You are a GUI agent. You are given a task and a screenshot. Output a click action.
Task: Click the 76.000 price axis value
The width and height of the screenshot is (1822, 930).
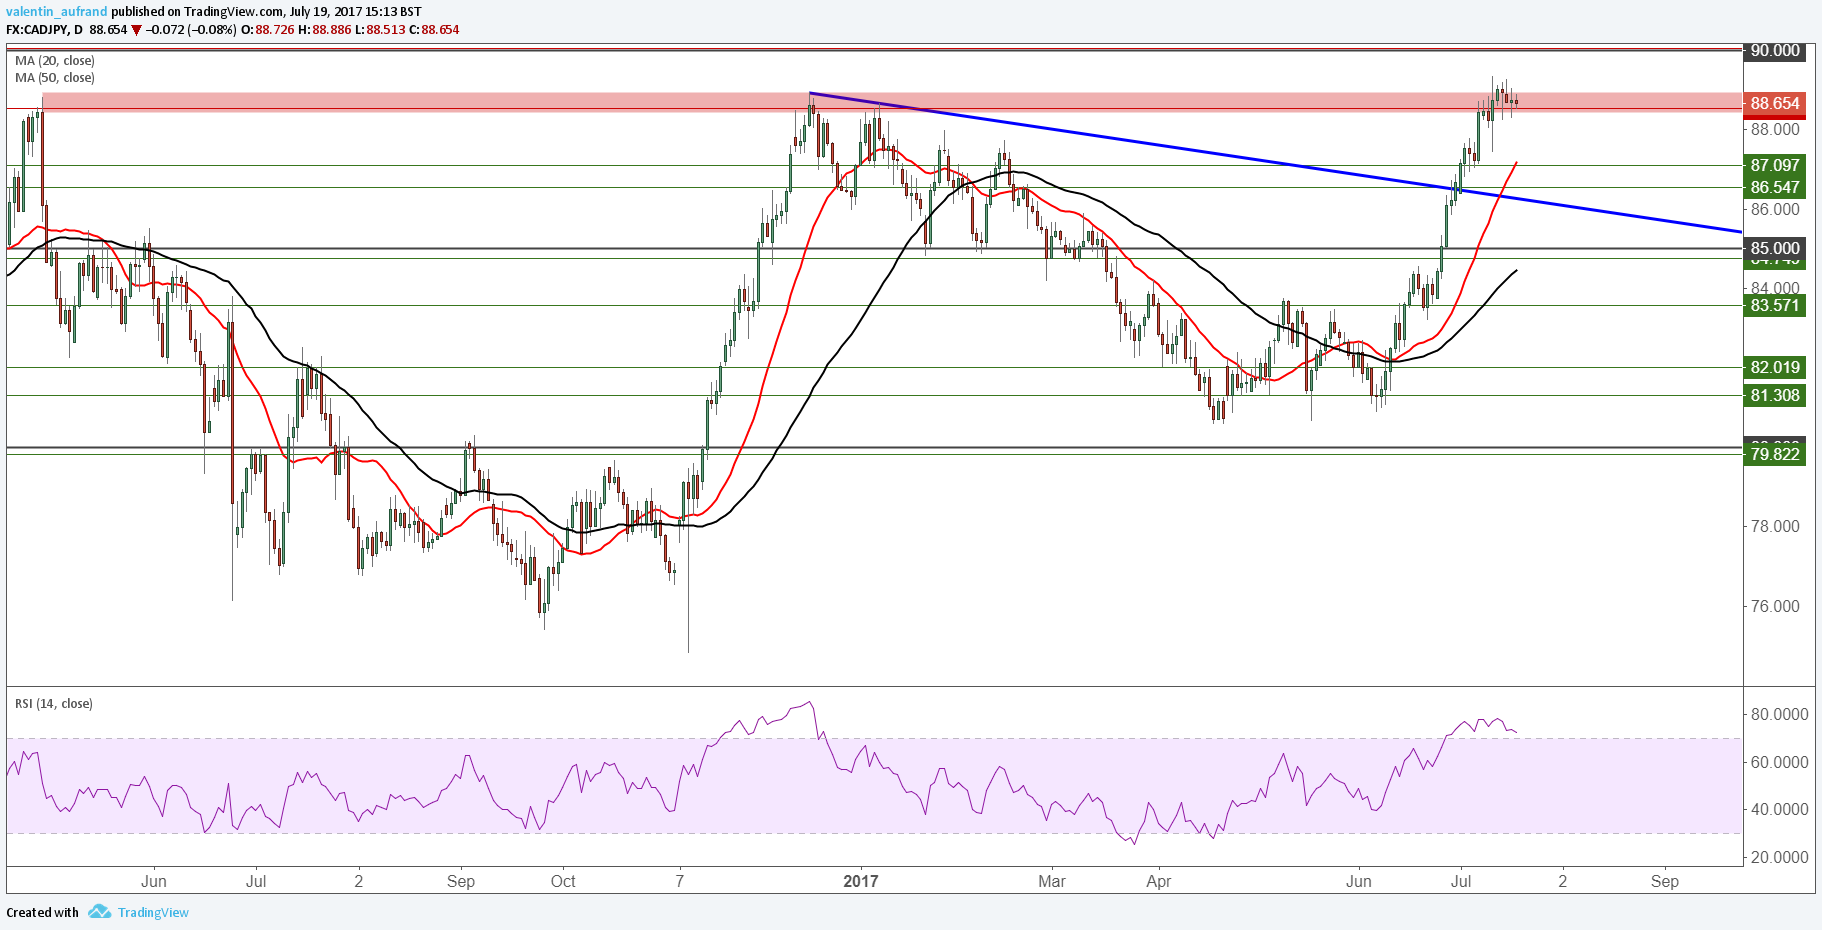pos(1775,606)
